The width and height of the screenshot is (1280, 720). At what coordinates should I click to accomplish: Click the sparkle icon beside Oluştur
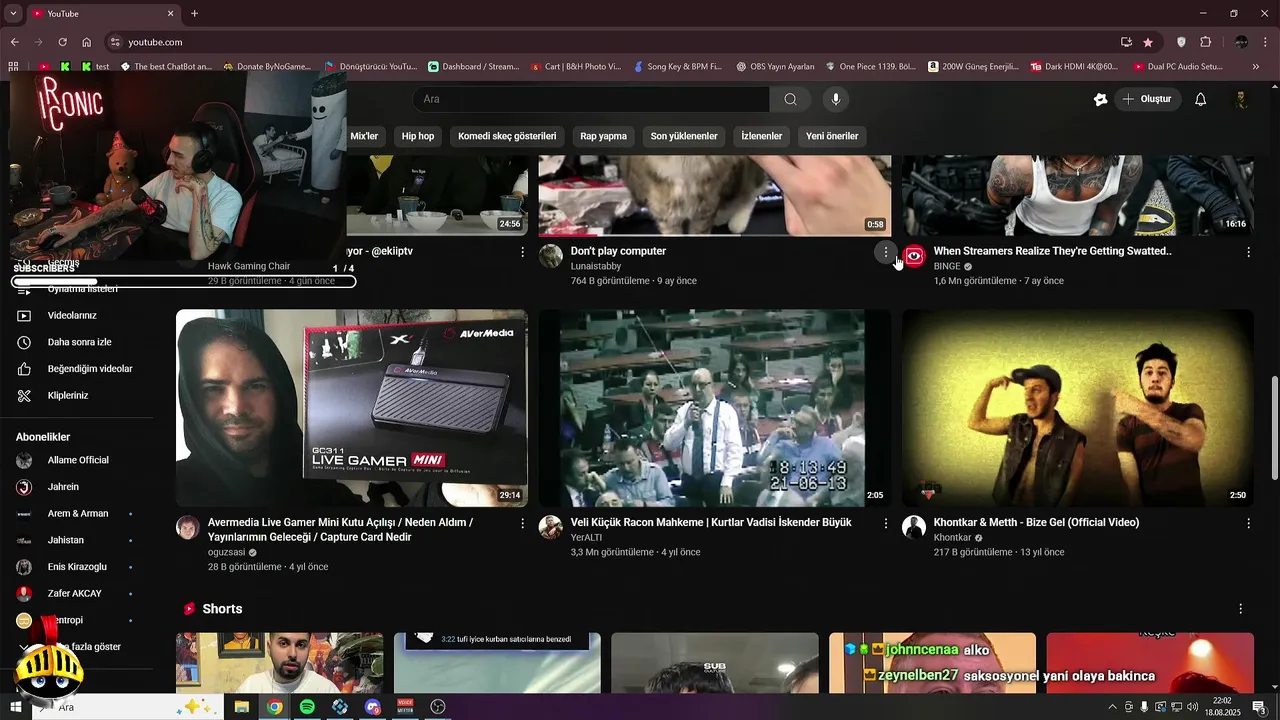[x=1100, y=99]
